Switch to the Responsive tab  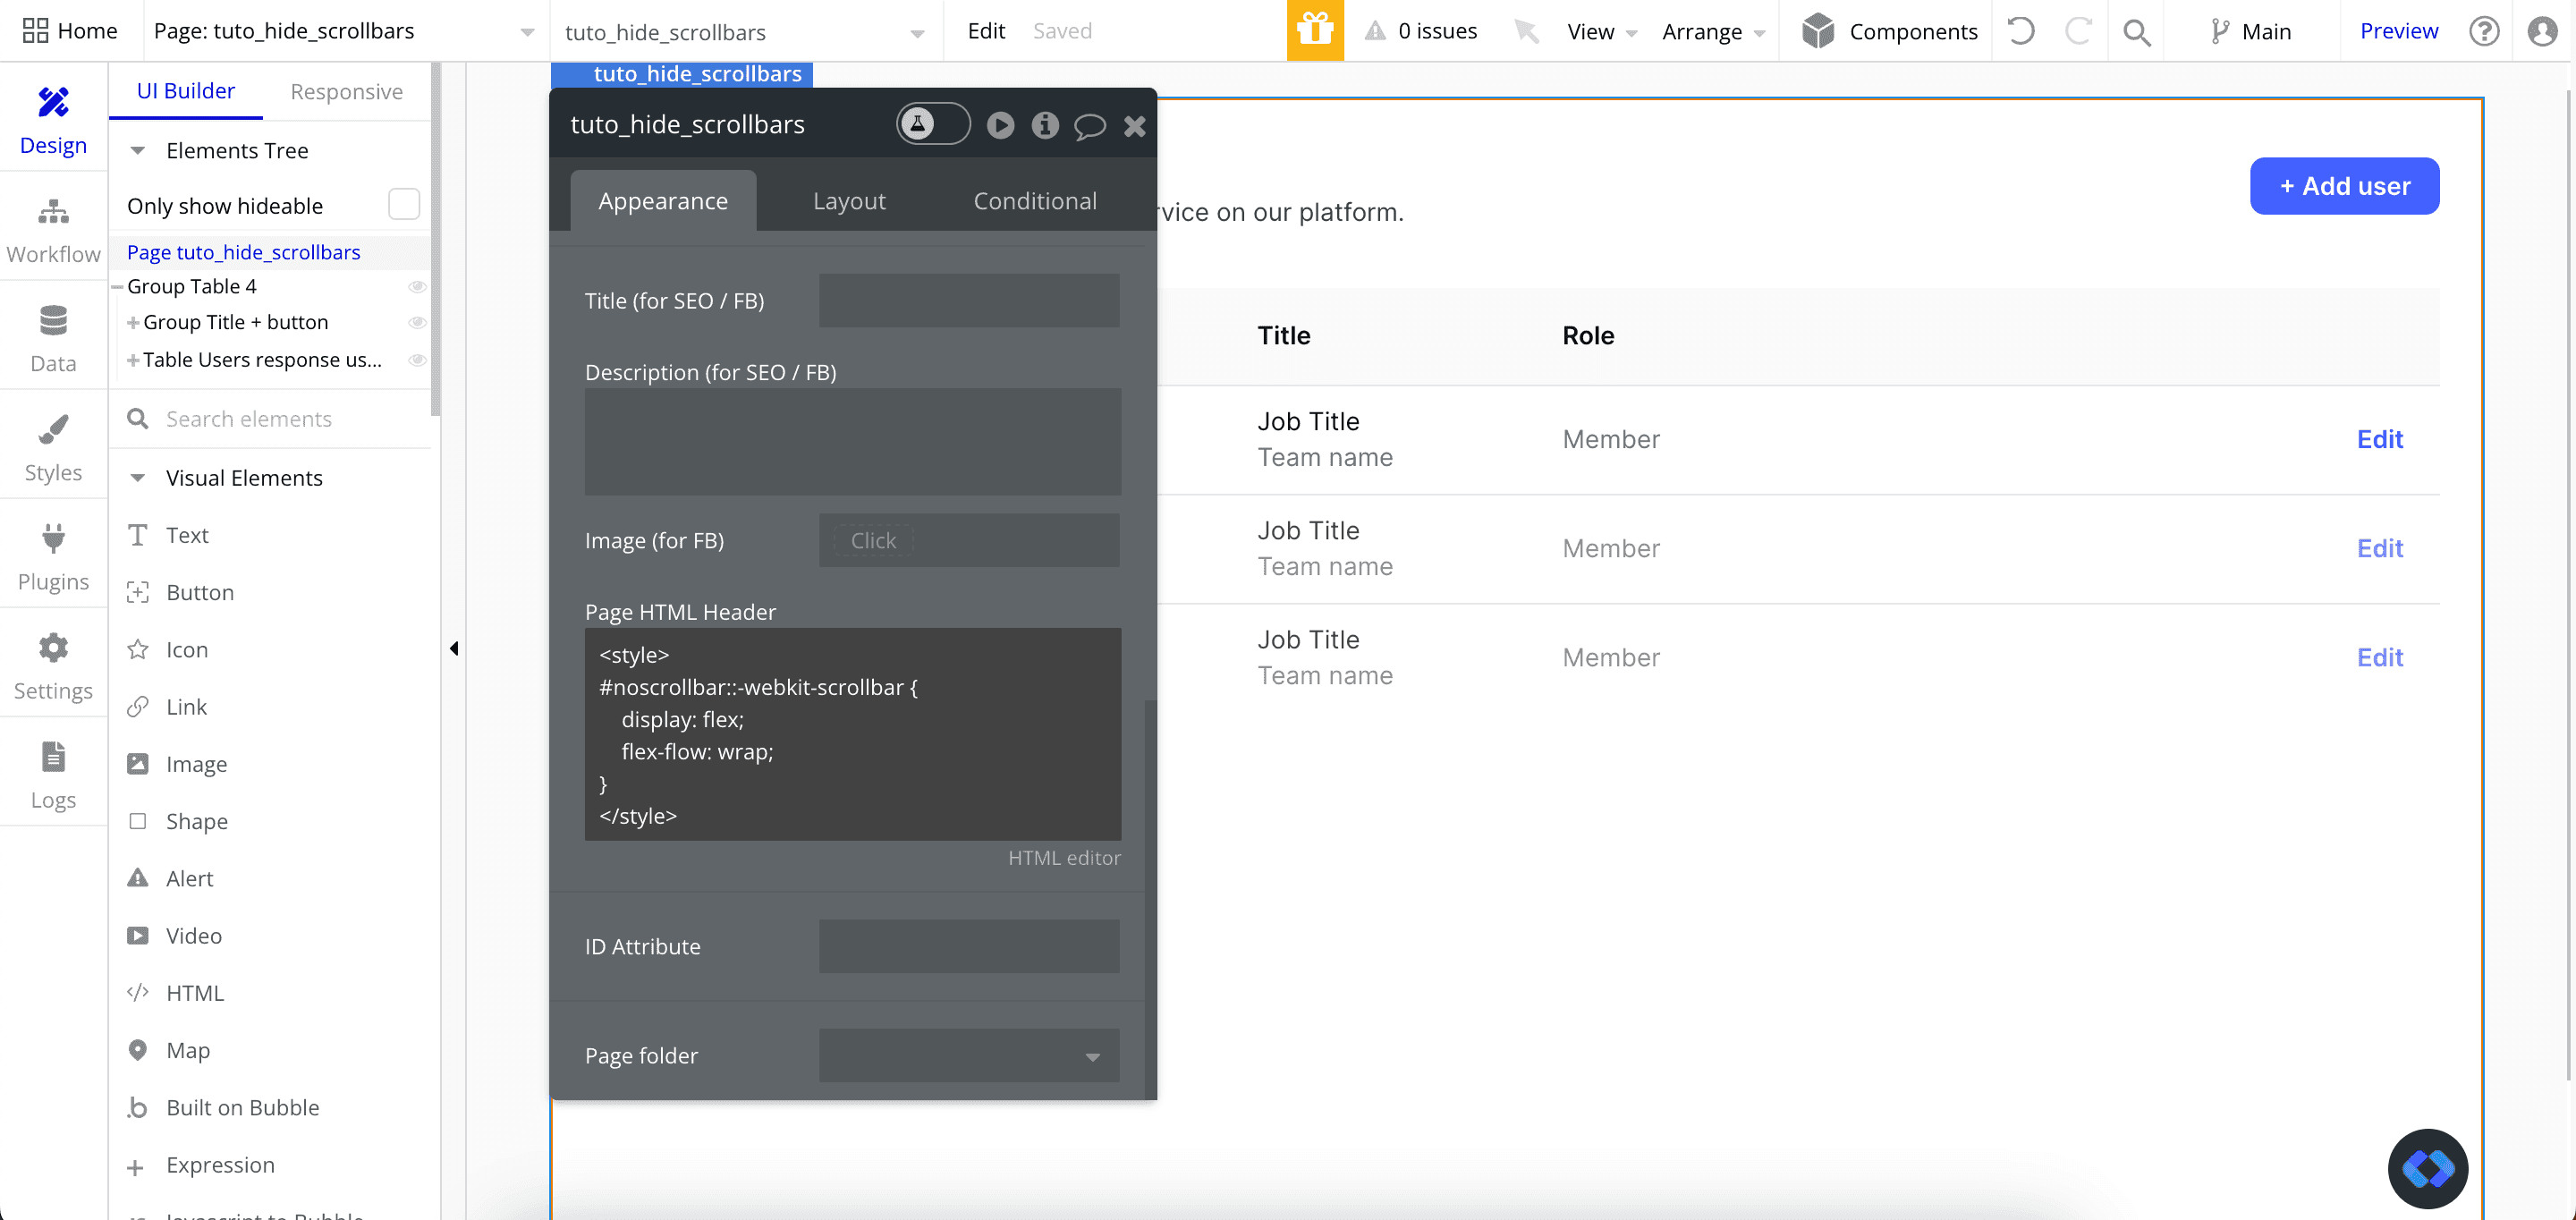[x=346, y=91]
